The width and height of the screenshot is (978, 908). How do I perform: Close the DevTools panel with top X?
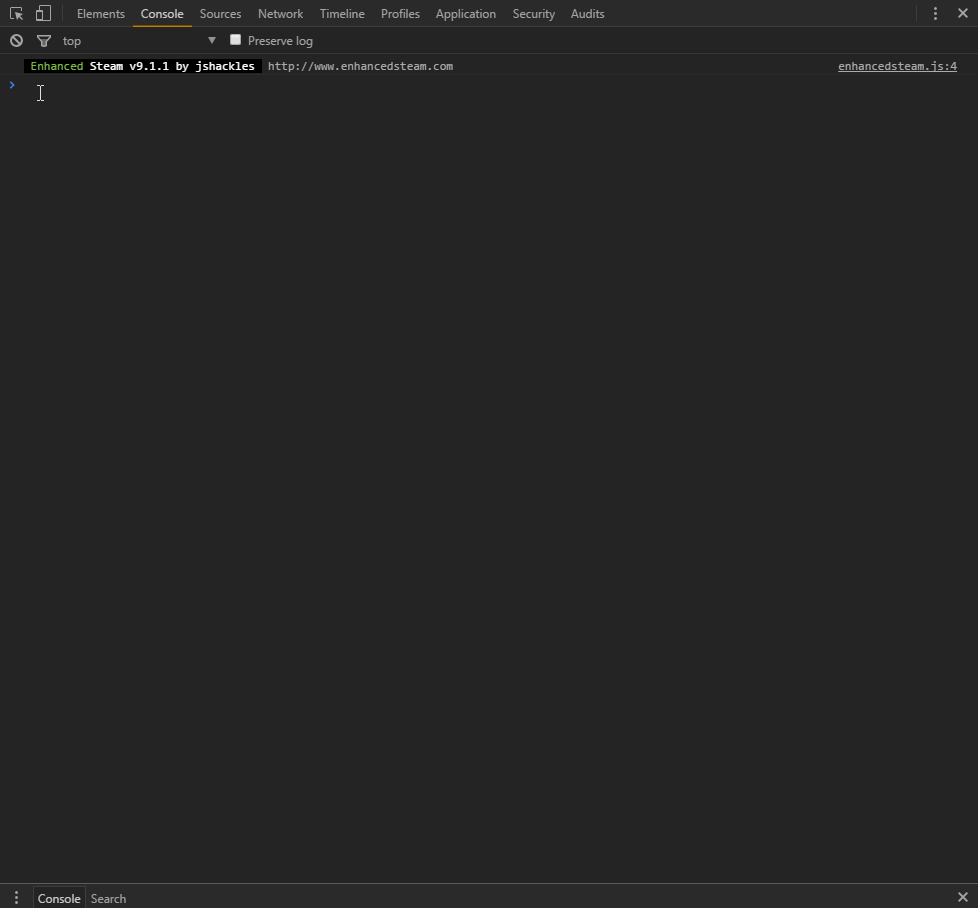(x=962, y=13)
